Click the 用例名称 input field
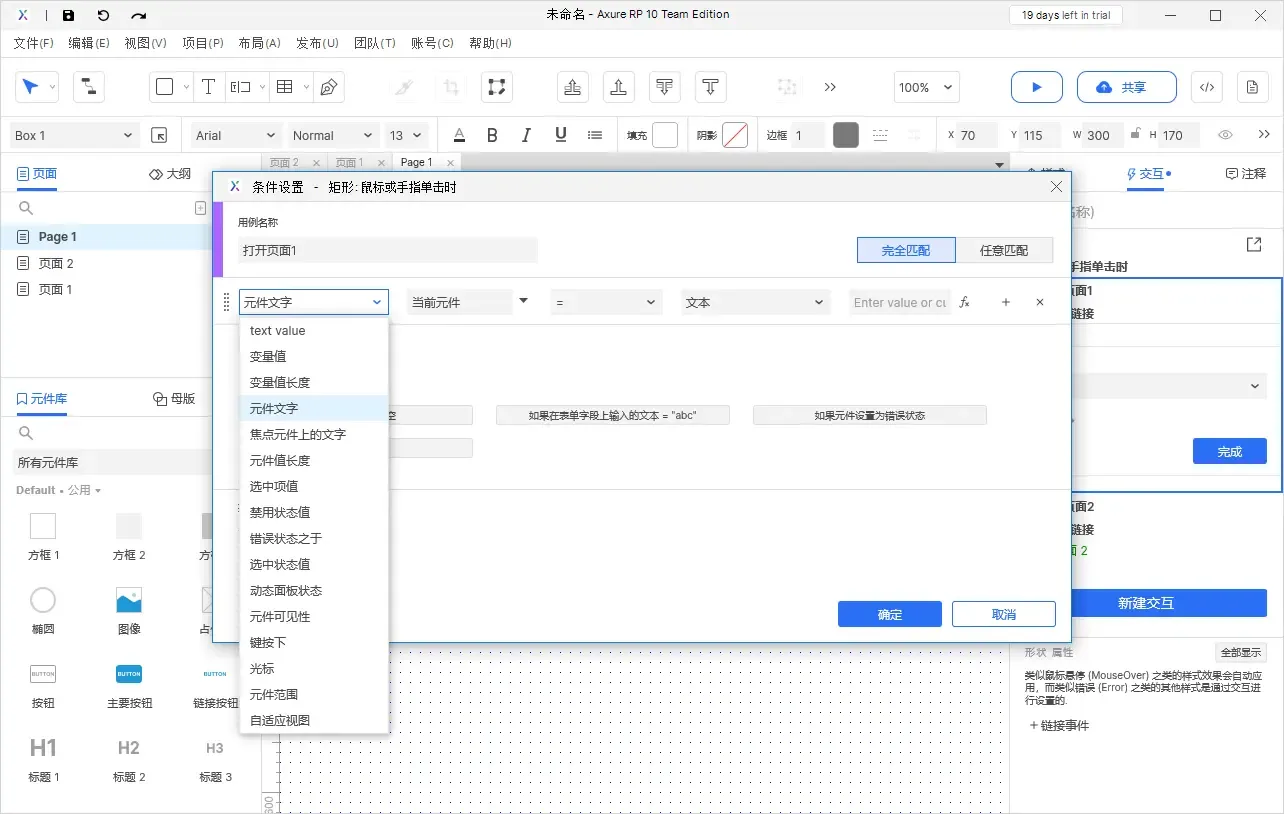Viewport: 1284px width, 814px height. 390,248
